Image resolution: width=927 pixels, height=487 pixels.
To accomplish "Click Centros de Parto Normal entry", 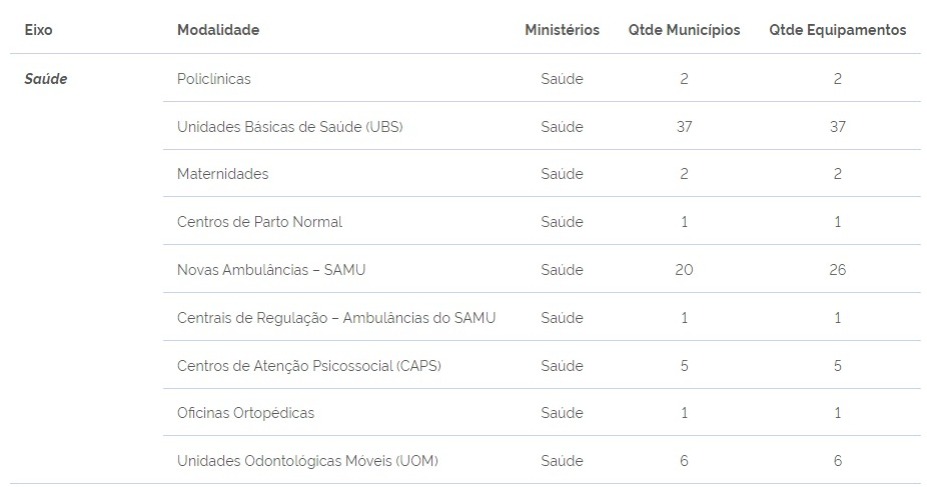I will click(x=260, y=222).
